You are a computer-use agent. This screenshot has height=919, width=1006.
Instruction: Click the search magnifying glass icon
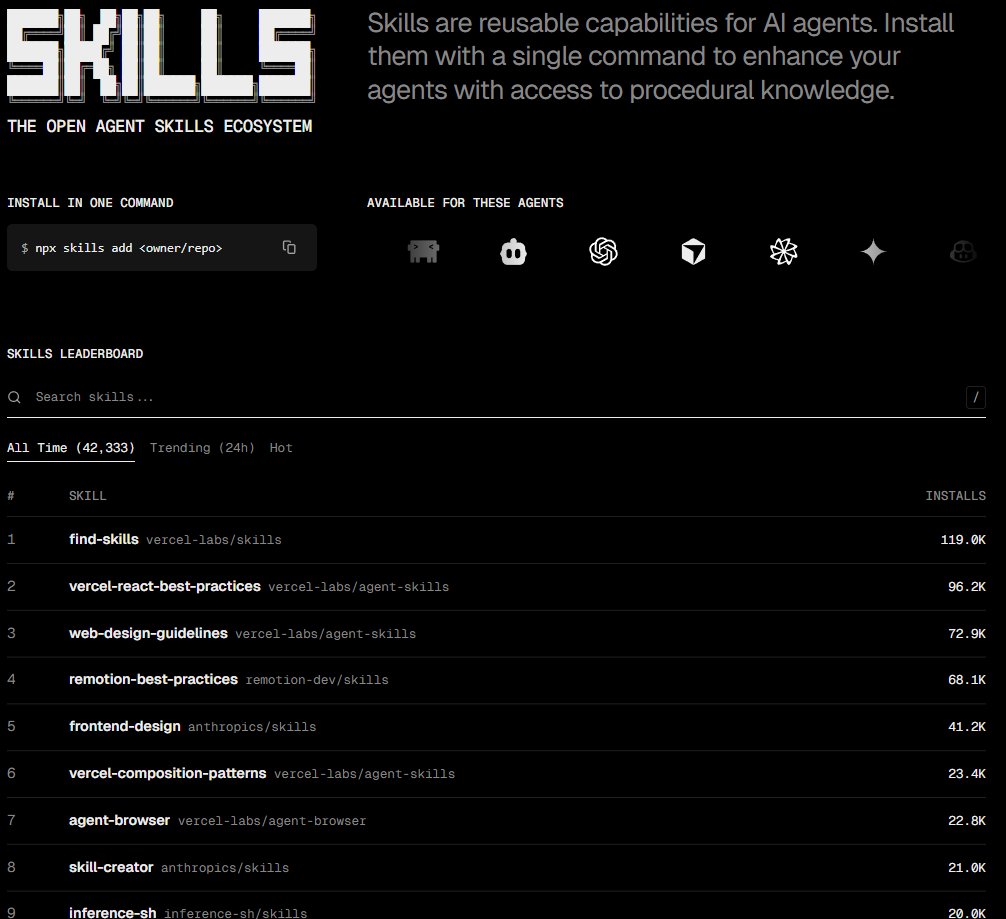click(14, 397)
